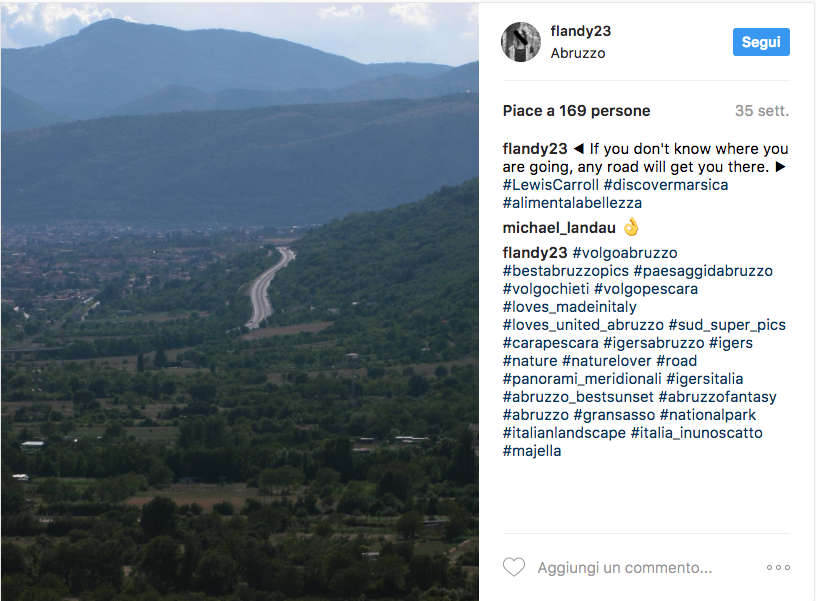Click the 35 sett. post timestamp
Screen dimensions: 816x601
[x=762, y=111]
